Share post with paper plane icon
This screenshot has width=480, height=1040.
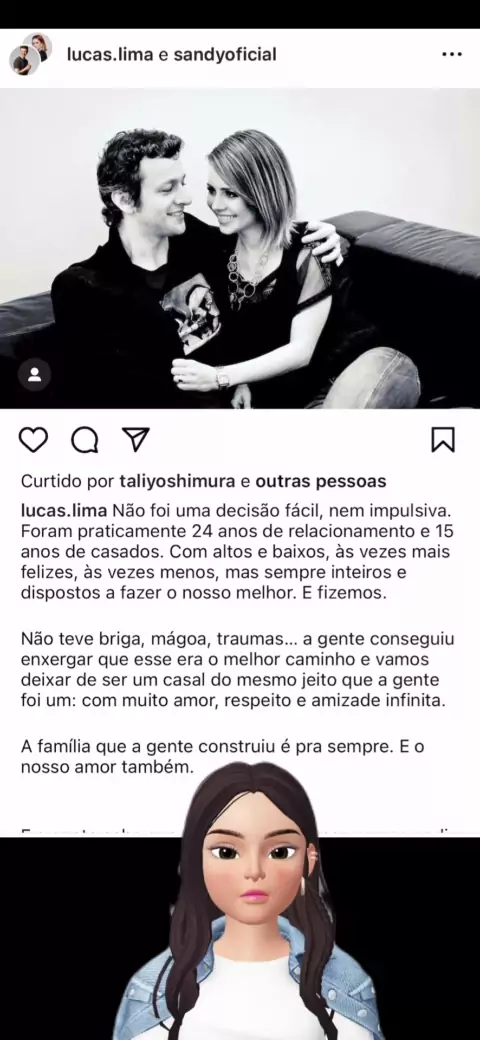[x=136, y=439]
